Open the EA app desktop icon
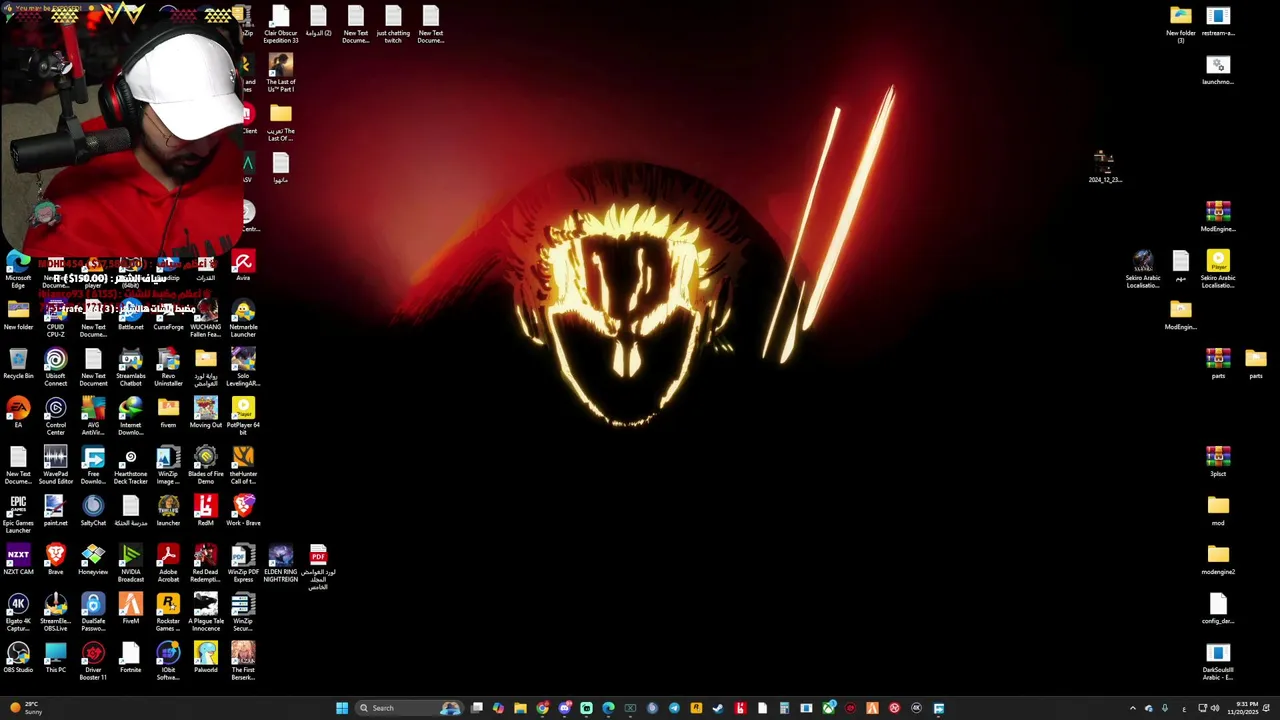The width and height of the screenshot is (1280, 720). (x=18, y=413)
